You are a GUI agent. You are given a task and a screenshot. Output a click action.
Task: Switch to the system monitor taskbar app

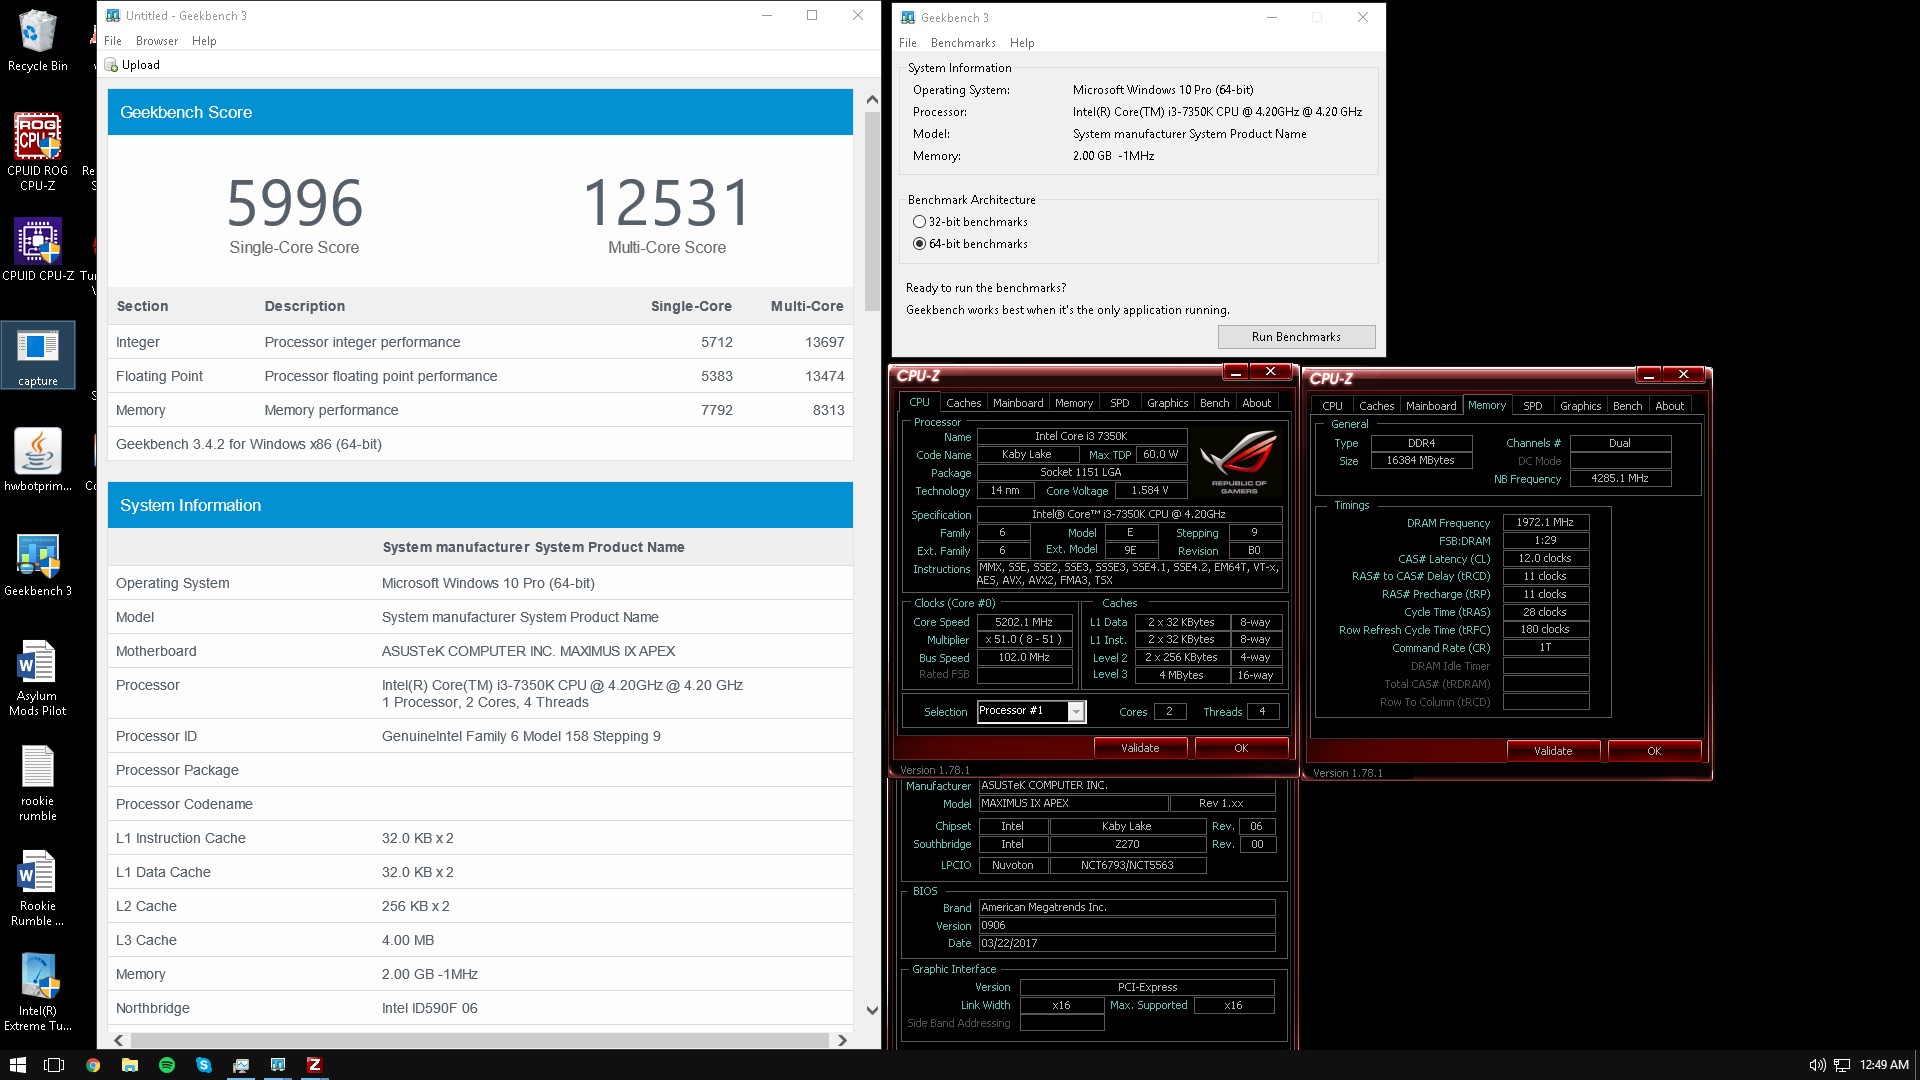click(x=241, y=1065)
